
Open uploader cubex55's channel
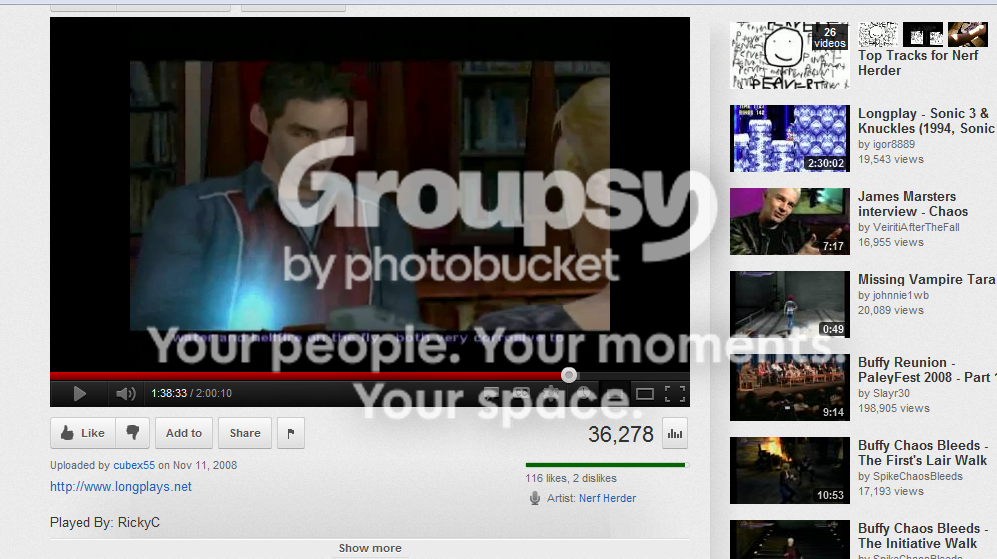point(134,466)
